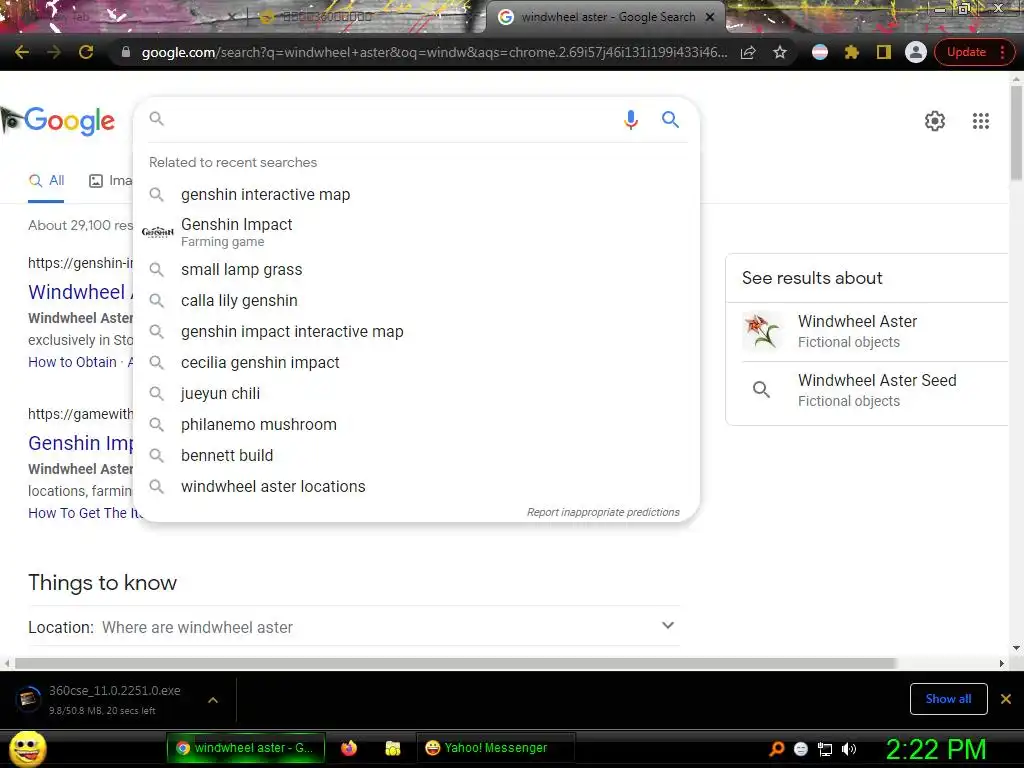This screenshot has height=768, width=1024.
Task: Click the smiley face tray icon
Action: [801, 749]
